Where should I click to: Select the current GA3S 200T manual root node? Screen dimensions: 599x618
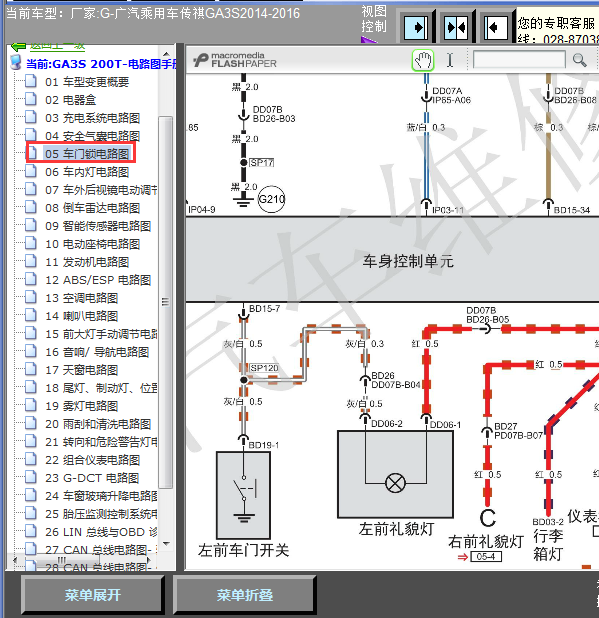[101, 64]
